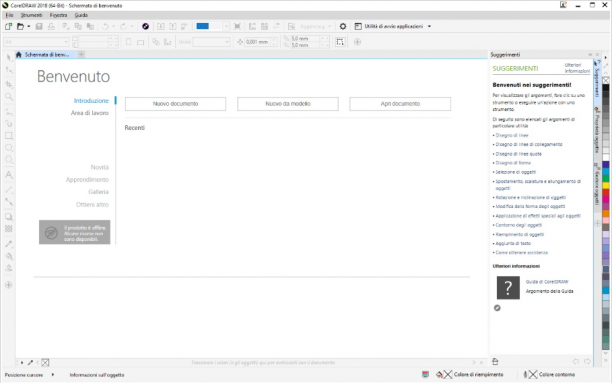Screen dimensions: 612x383
Task: Click the Save disk icon
Action: click(x=39, y=27)
